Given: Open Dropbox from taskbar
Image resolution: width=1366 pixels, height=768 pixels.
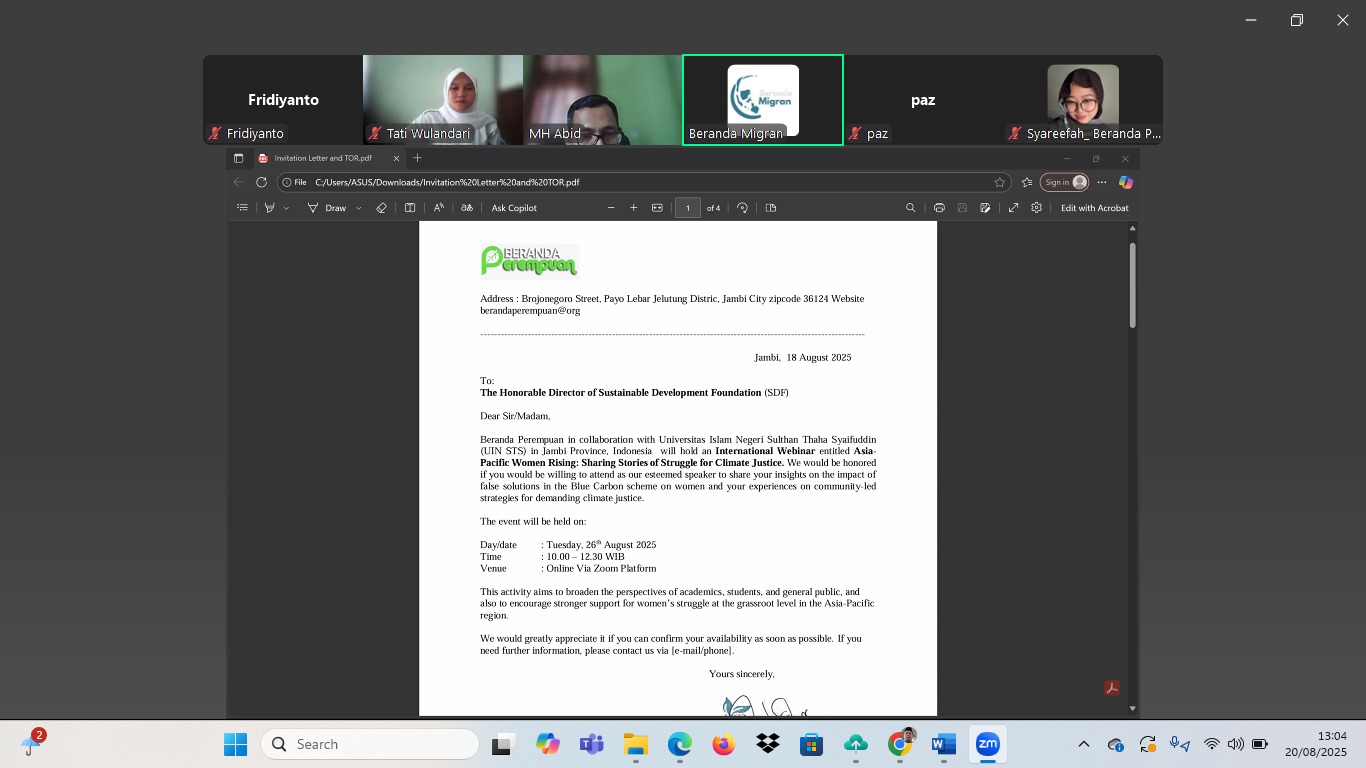Looking at the screenshot, I should (767, 744).
